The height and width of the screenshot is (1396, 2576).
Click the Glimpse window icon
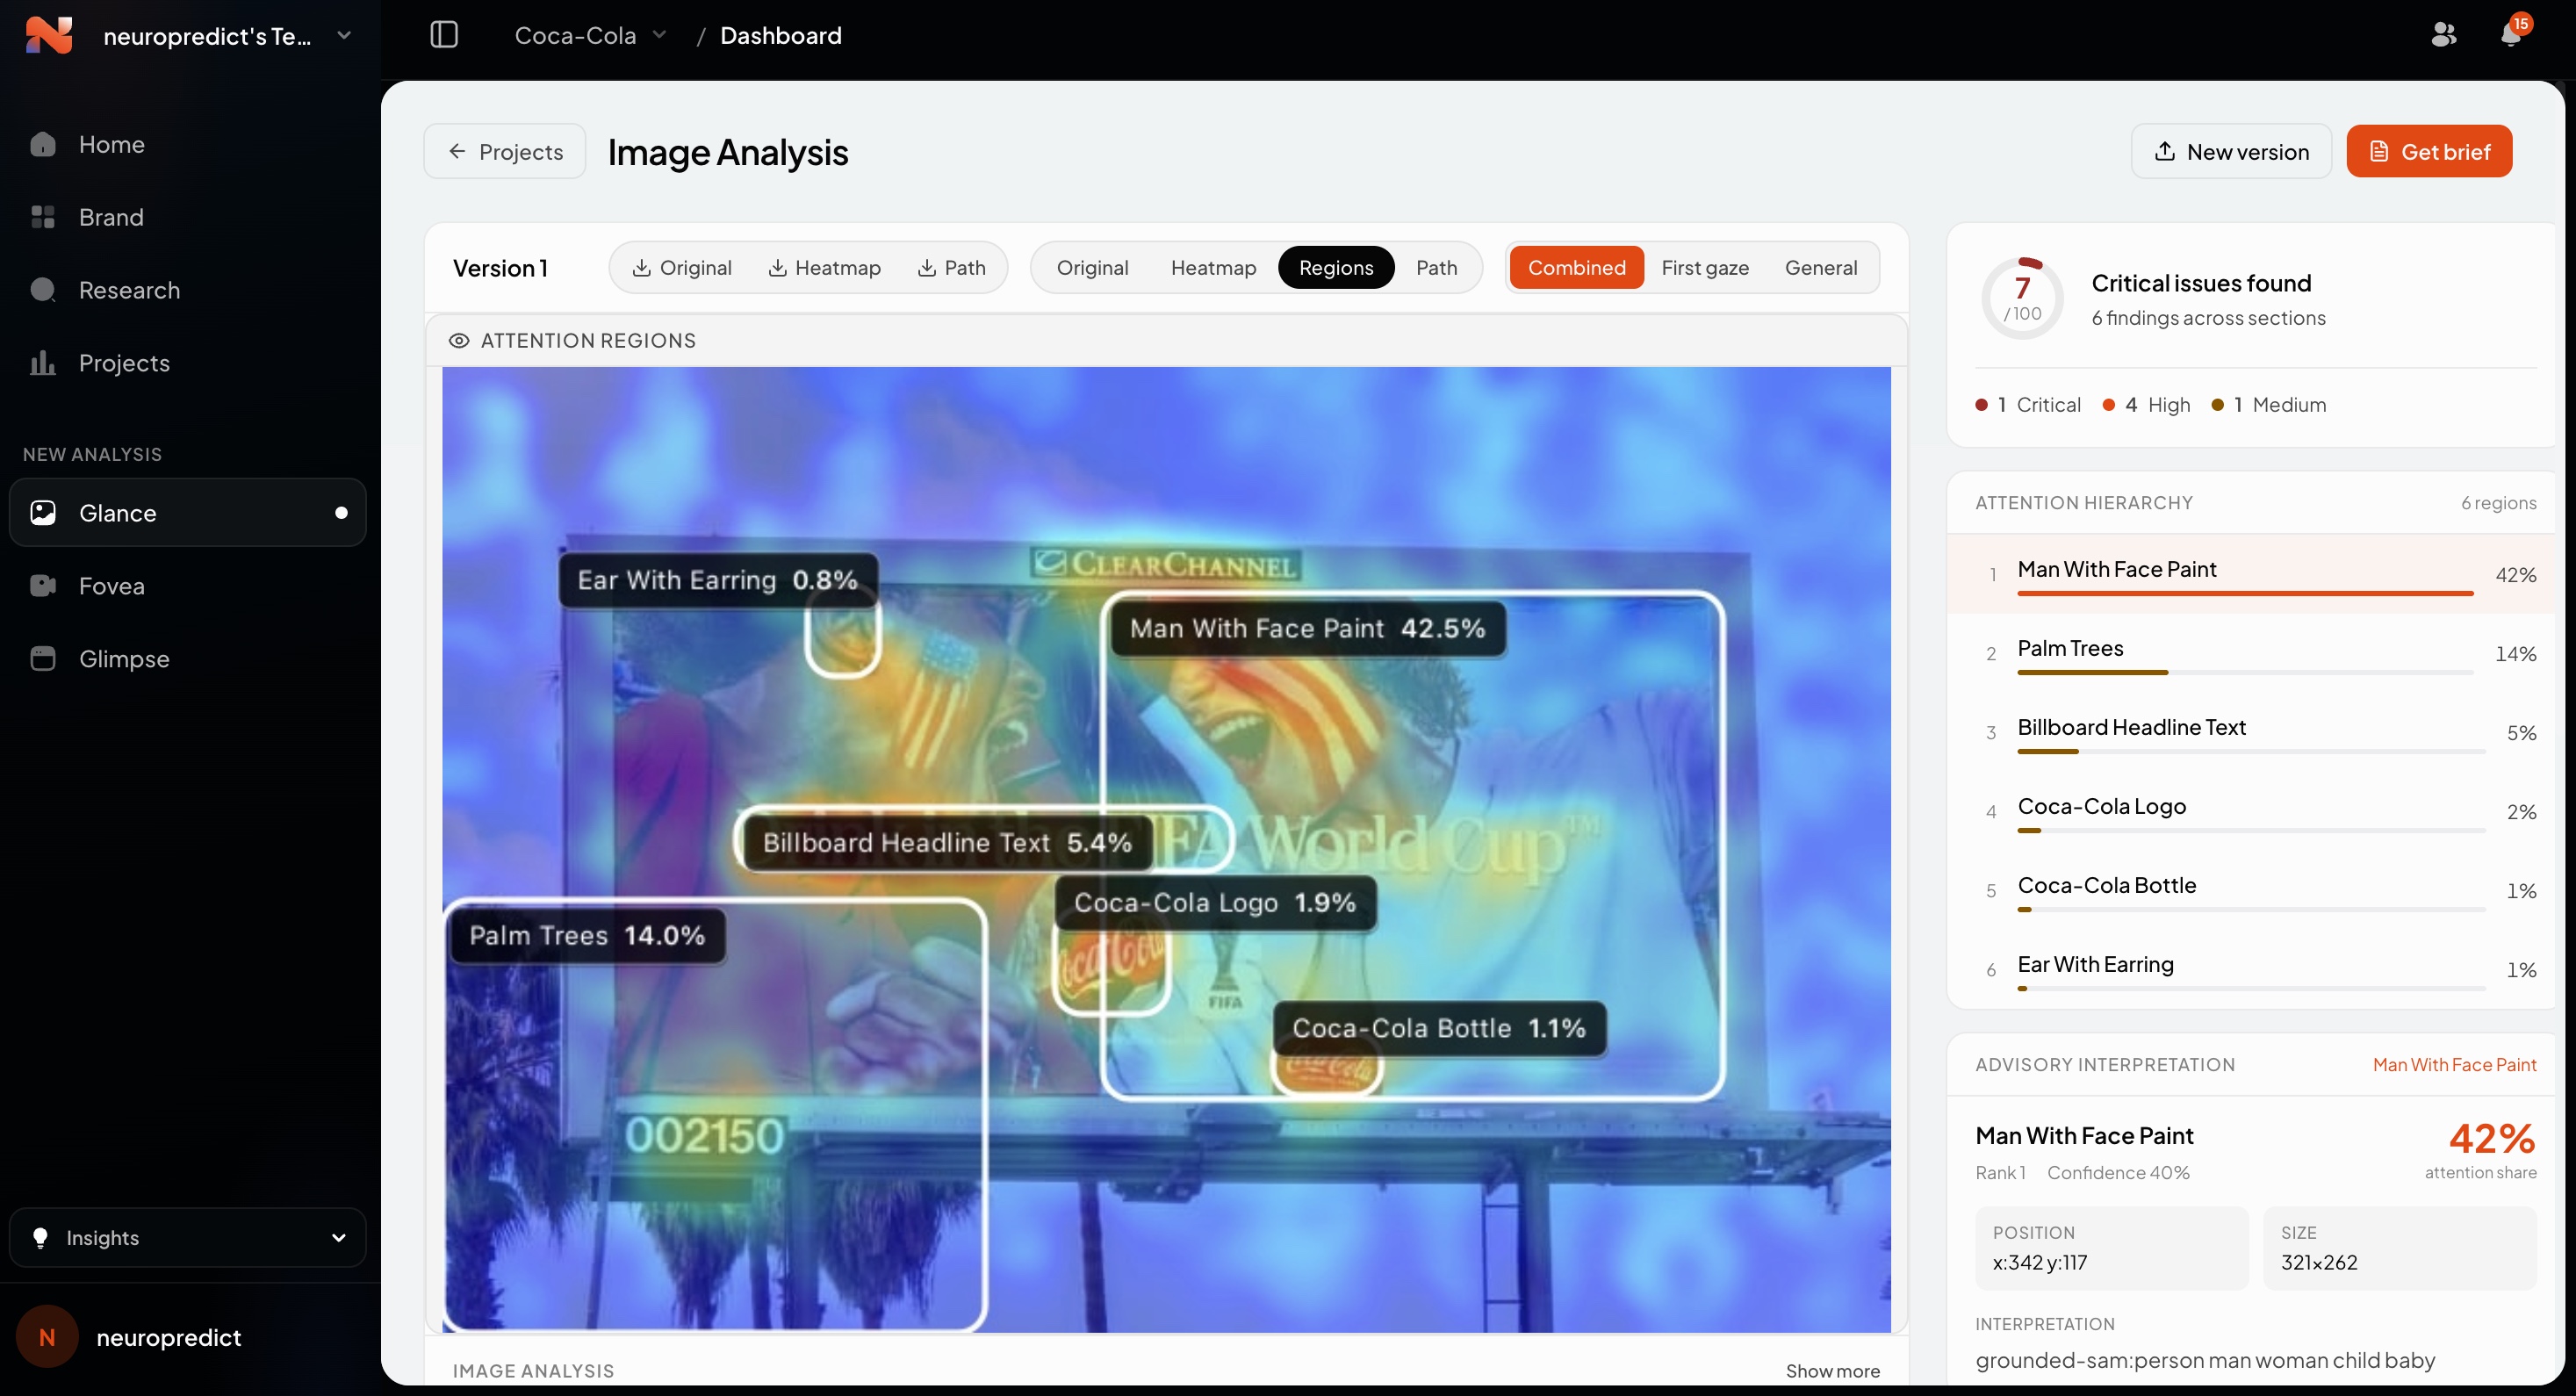point(43,659)
